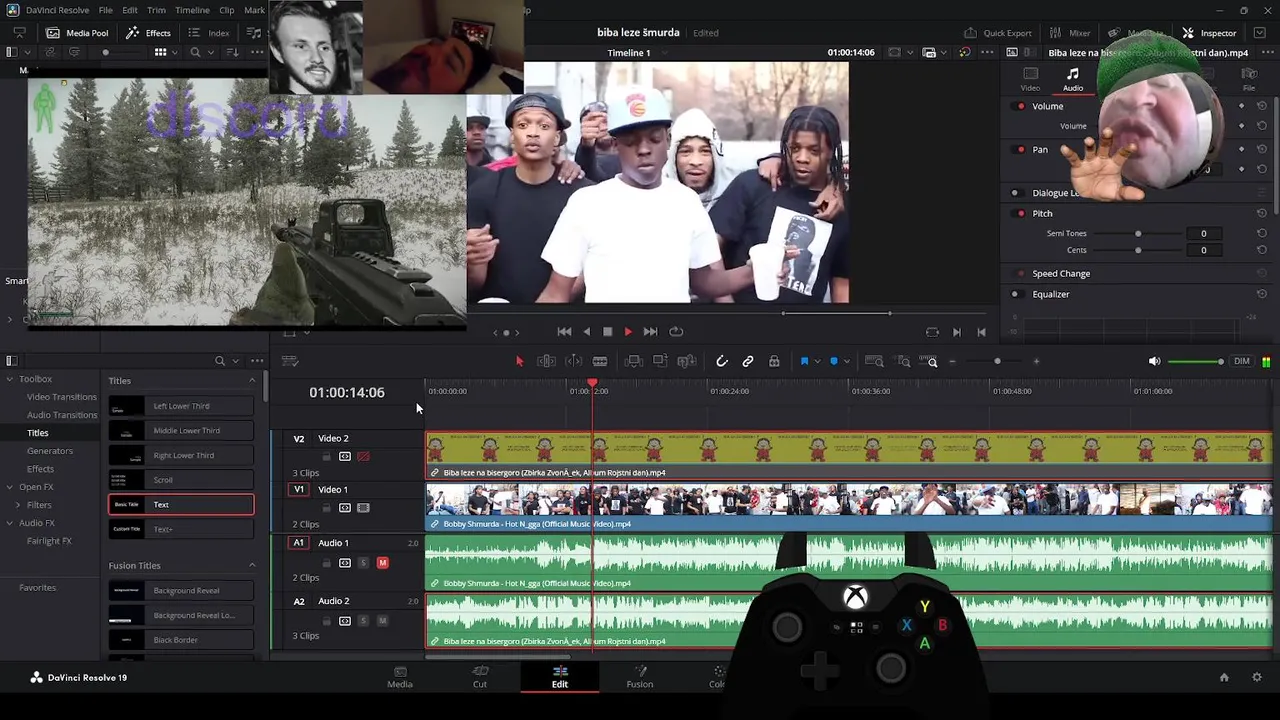The width and height of the screenshot is (1280, 720).
Task: Switch to the Media page
Action: point(400,677)
